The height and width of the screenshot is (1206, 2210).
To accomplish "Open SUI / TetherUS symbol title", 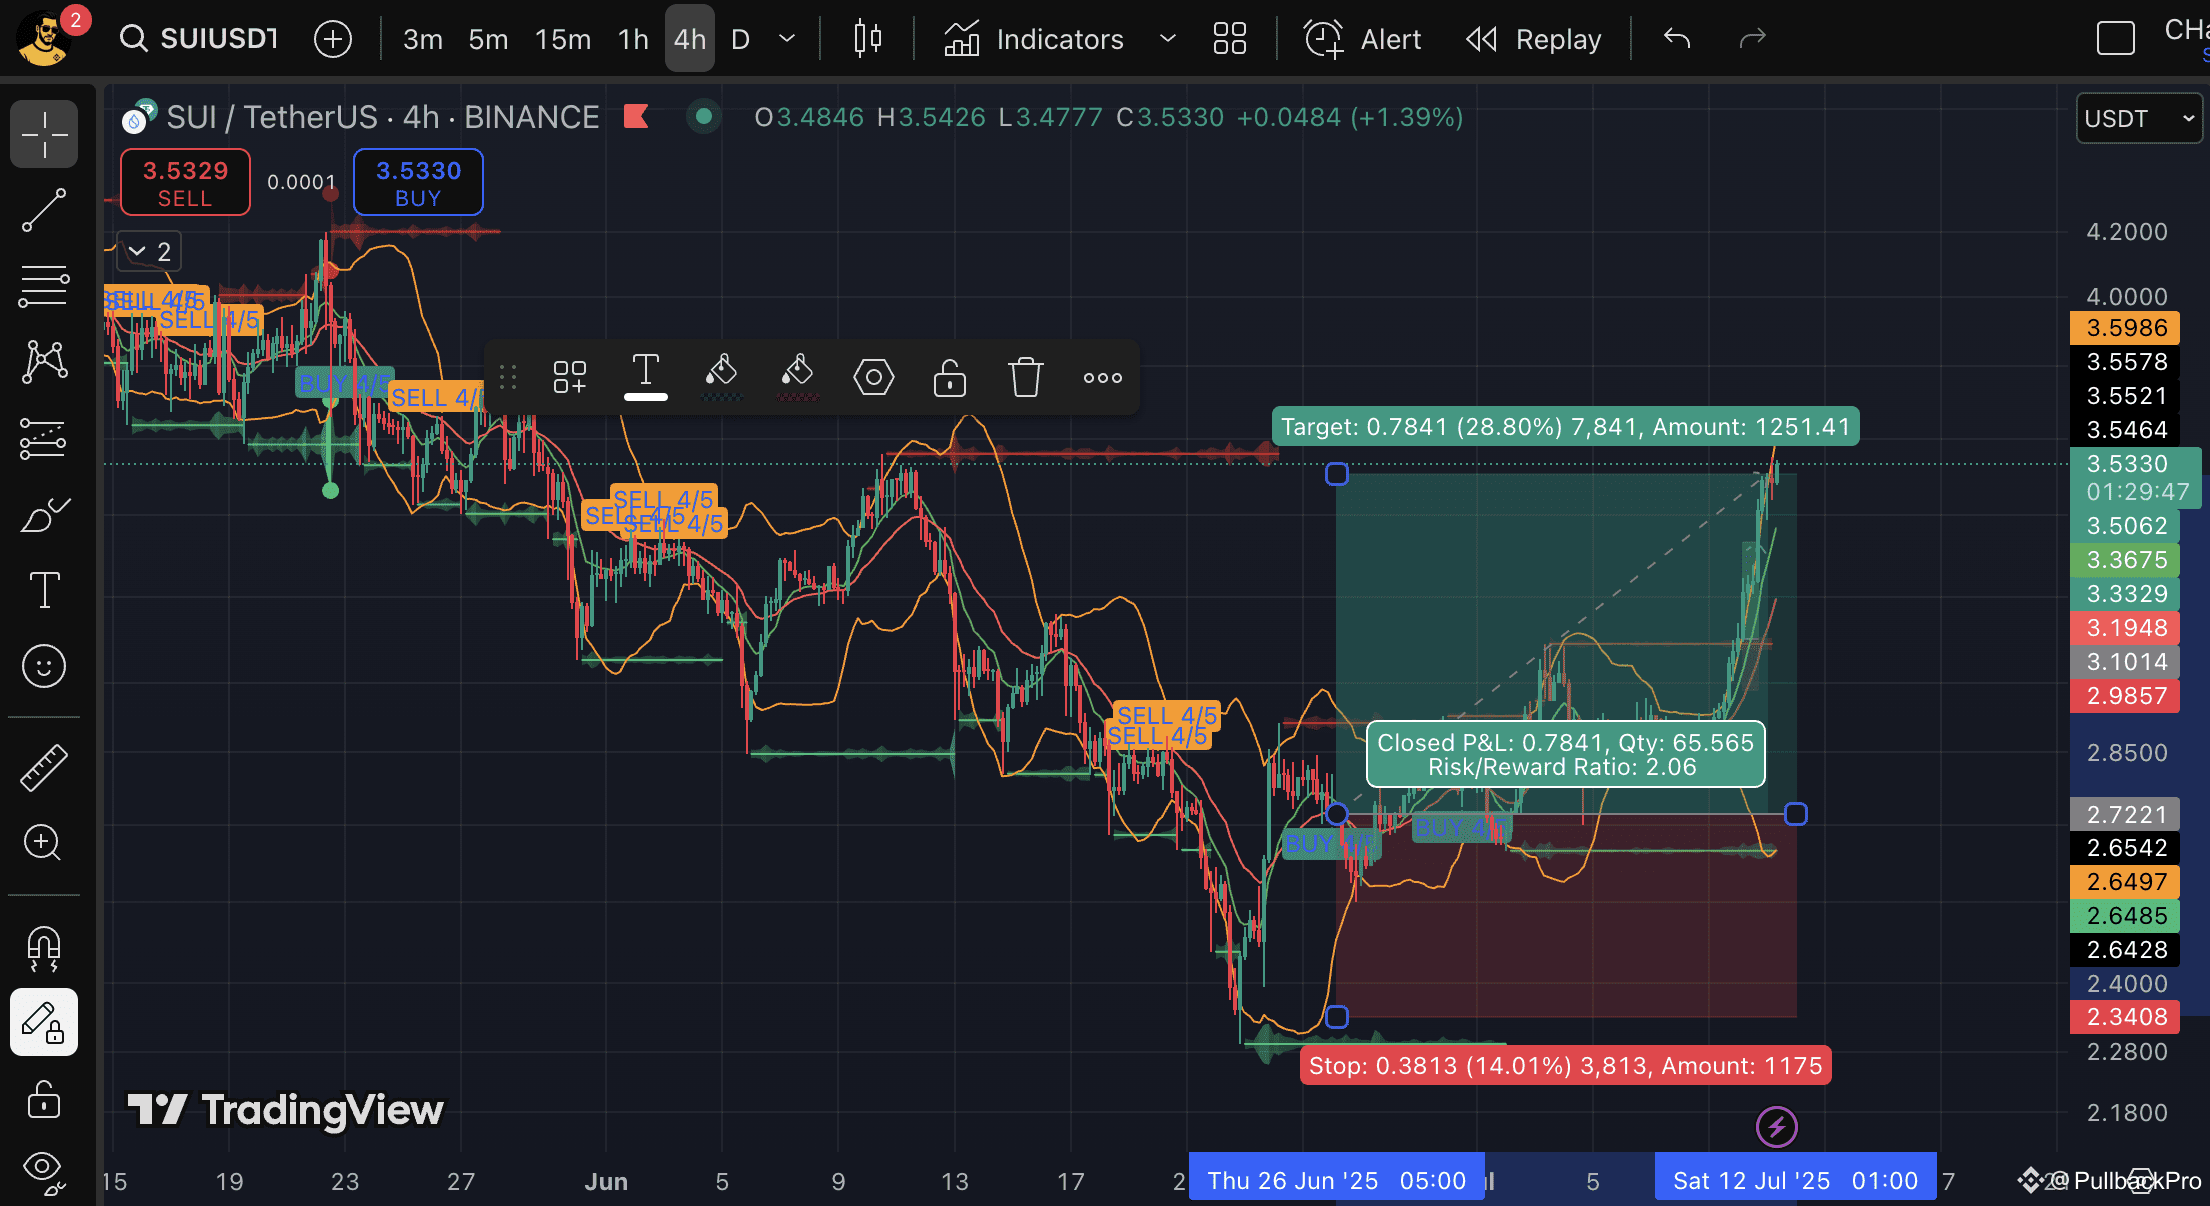I will [383, 117].
